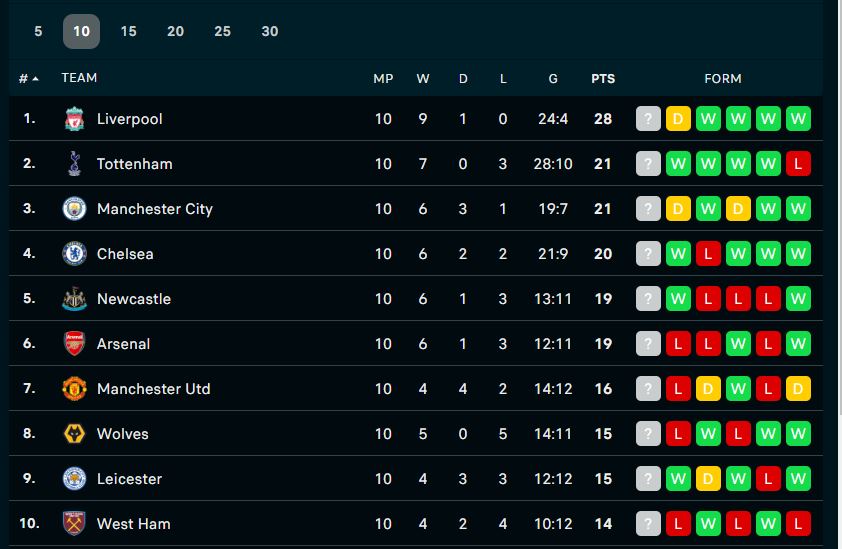
Task: Click the Liverpool club crest icon
Action: coord(74,119)
